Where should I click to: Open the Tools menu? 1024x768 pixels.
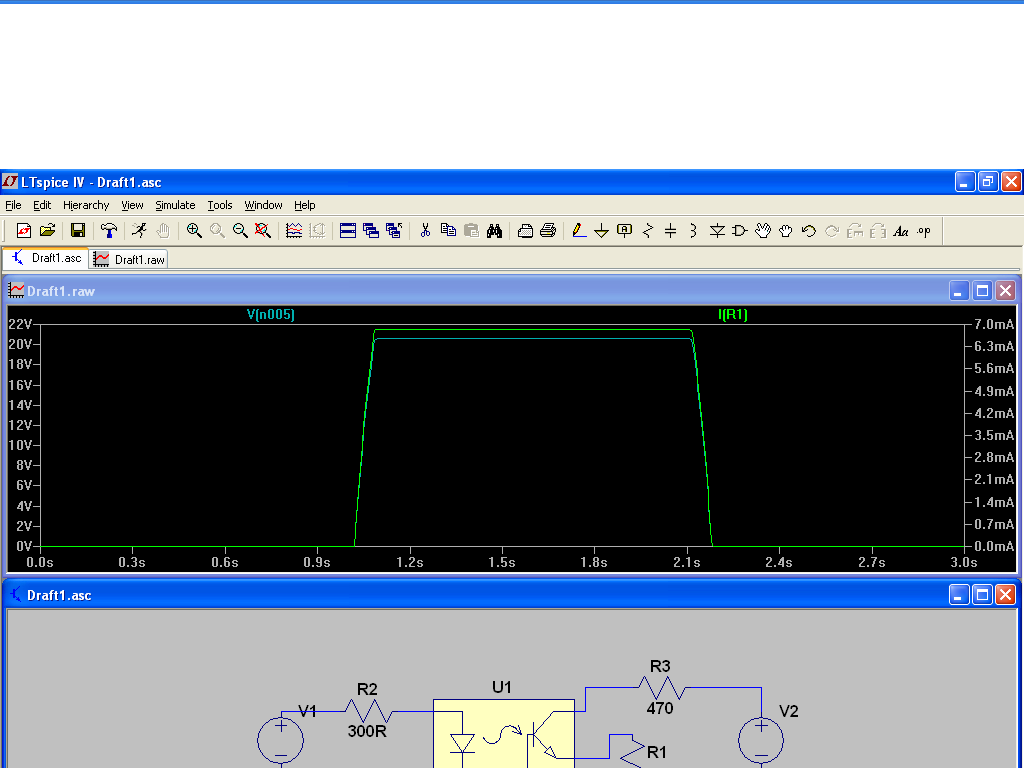pos(220,205)
